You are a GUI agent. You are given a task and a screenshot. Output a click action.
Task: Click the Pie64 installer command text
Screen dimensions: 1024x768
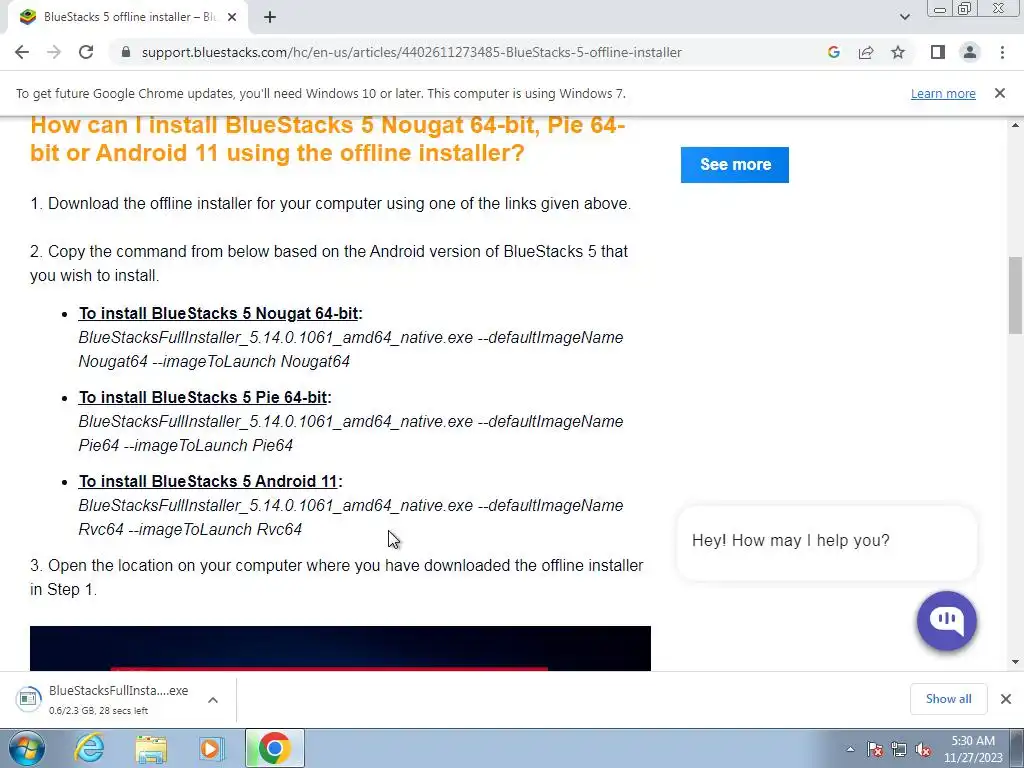pyautogui.click(x=351, y=433)
